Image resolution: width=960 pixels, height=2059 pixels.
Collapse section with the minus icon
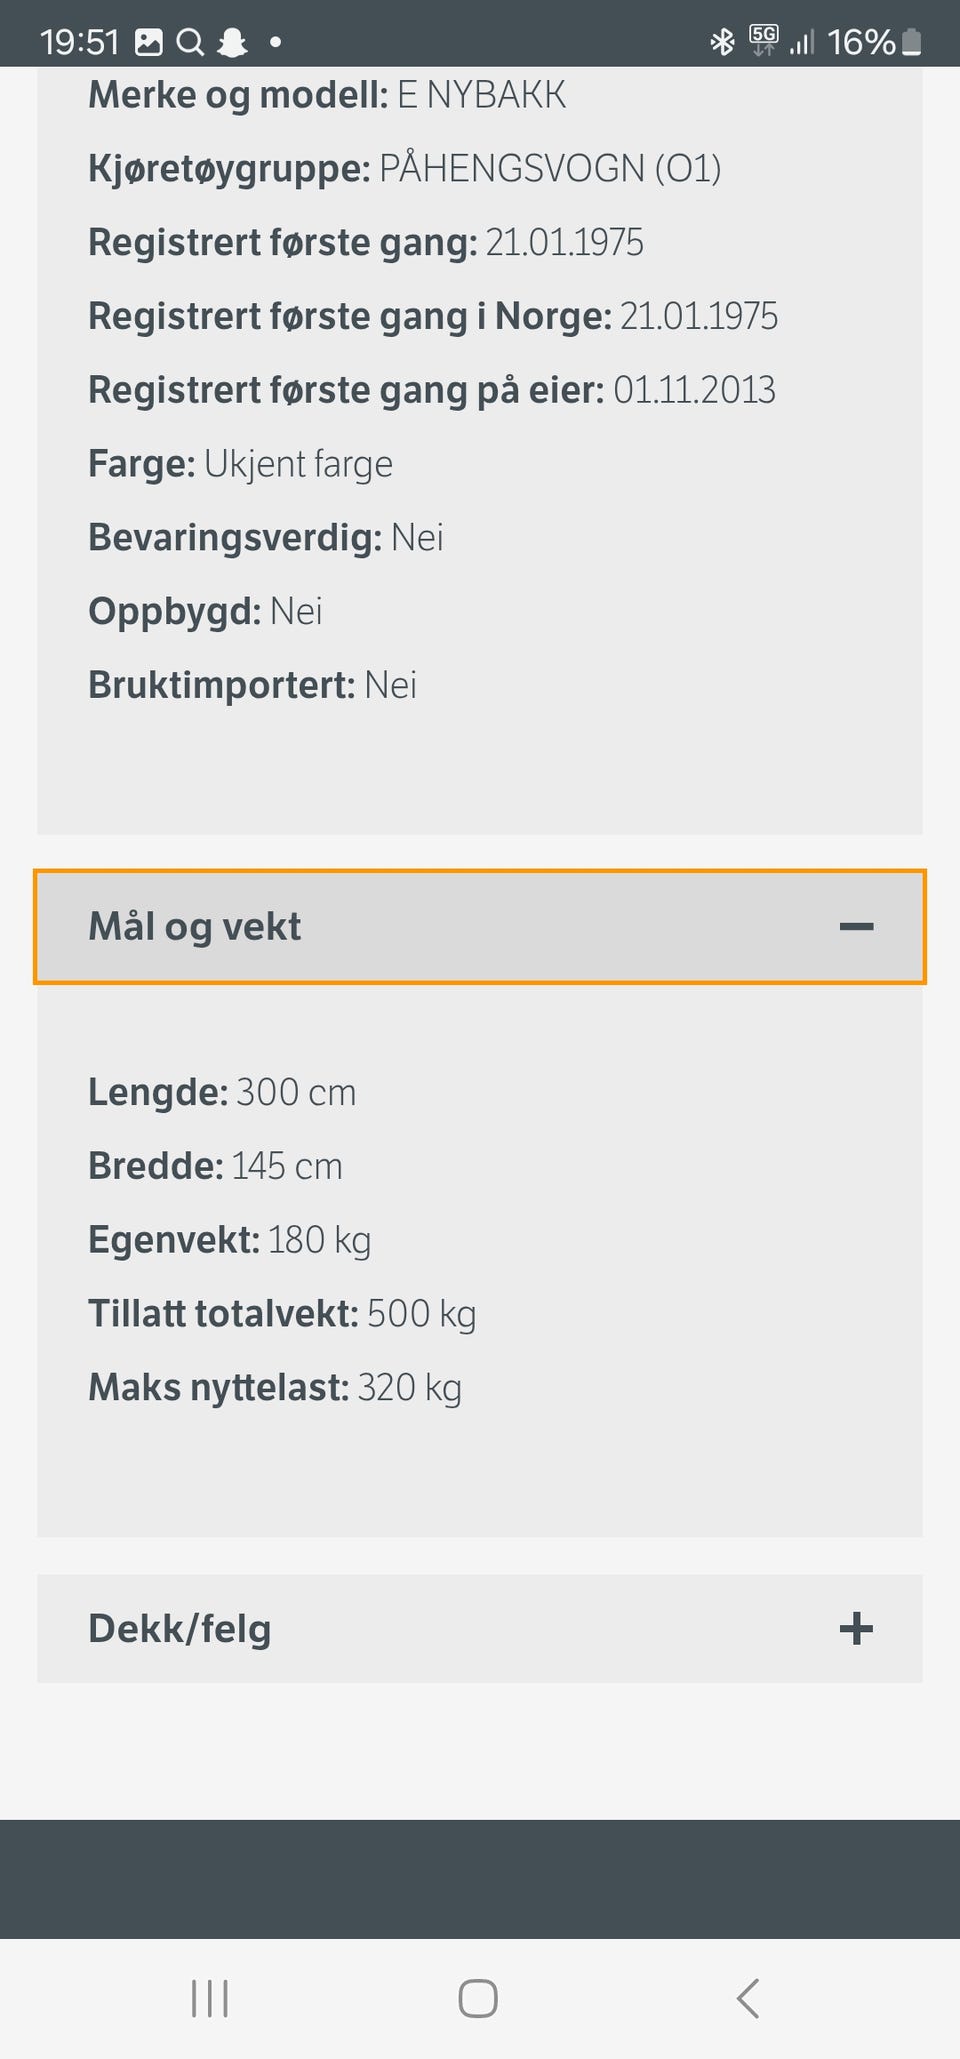(856, 927)
